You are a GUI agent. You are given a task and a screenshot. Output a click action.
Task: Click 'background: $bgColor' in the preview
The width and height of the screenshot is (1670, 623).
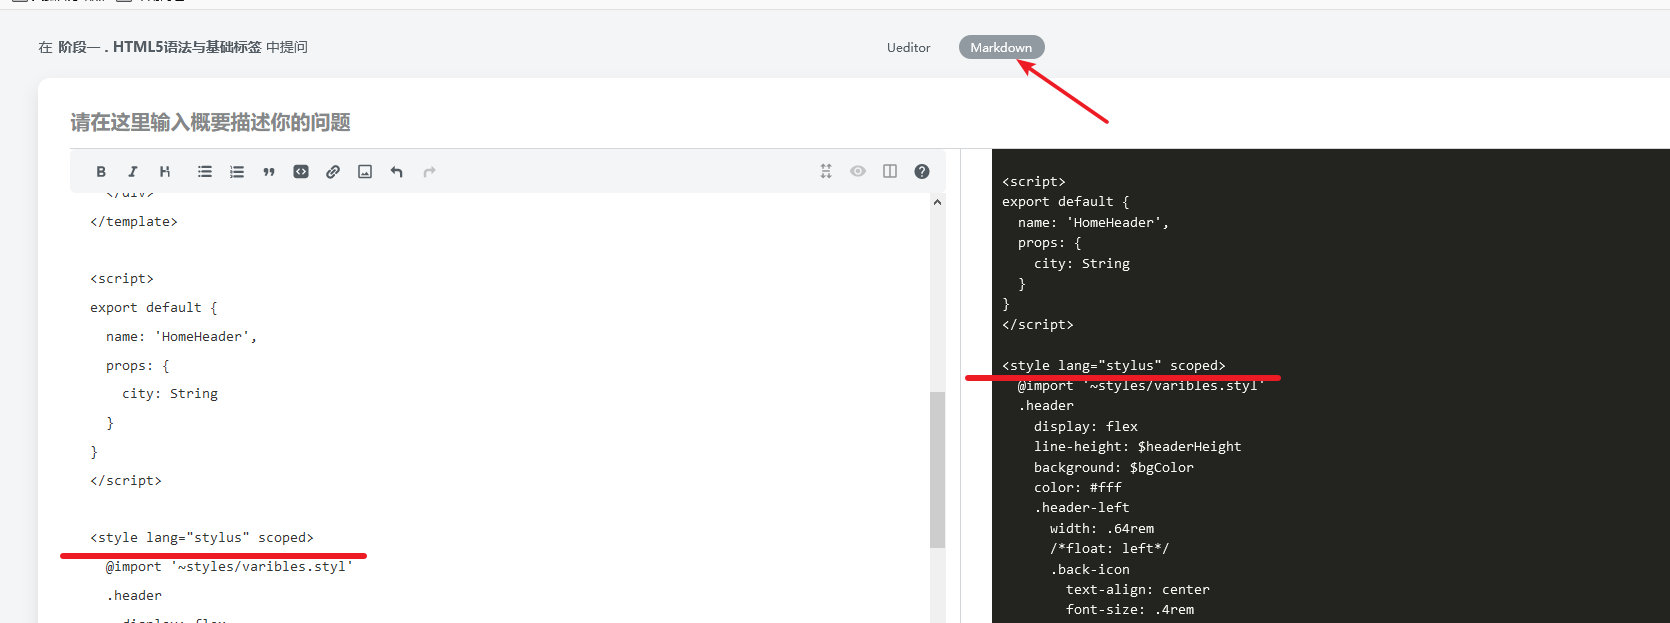click(x=1114, y=468)
